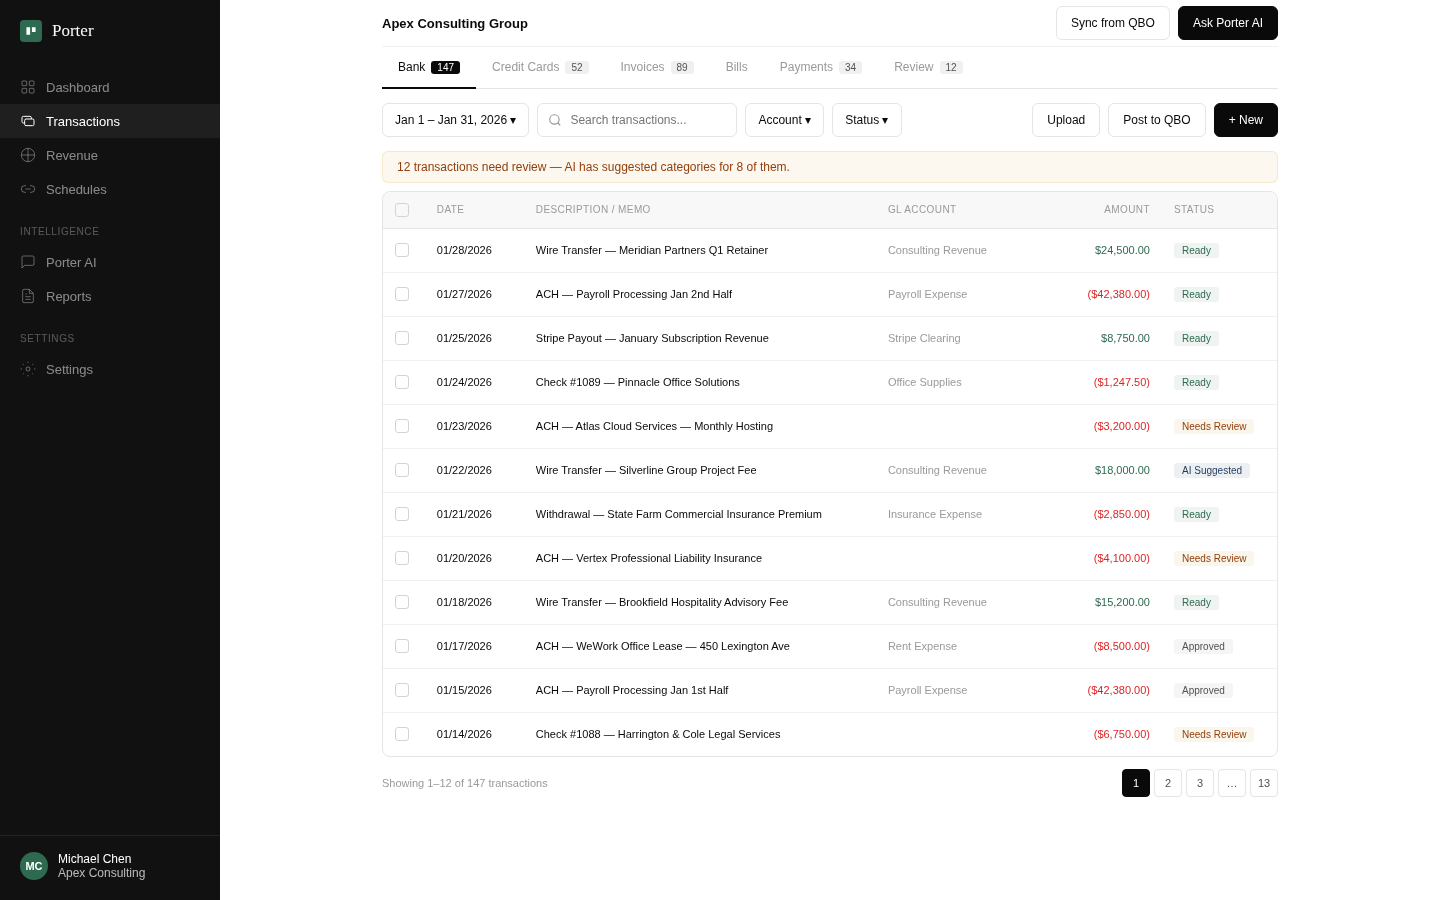Viewport: 1440px width, 900px height.
Task: Select the checkbox for the Meridian Partners wire transfer
Action: point(402,250)
